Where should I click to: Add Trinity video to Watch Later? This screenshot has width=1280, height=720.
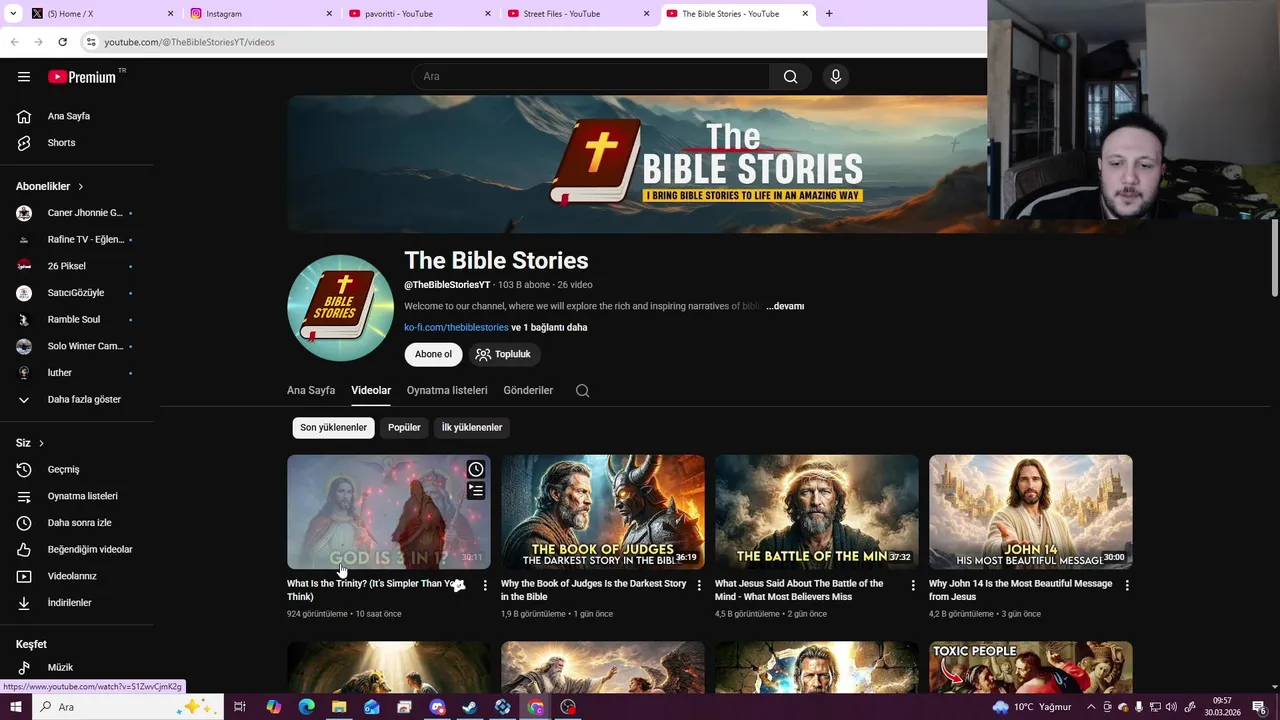(476, 469)
